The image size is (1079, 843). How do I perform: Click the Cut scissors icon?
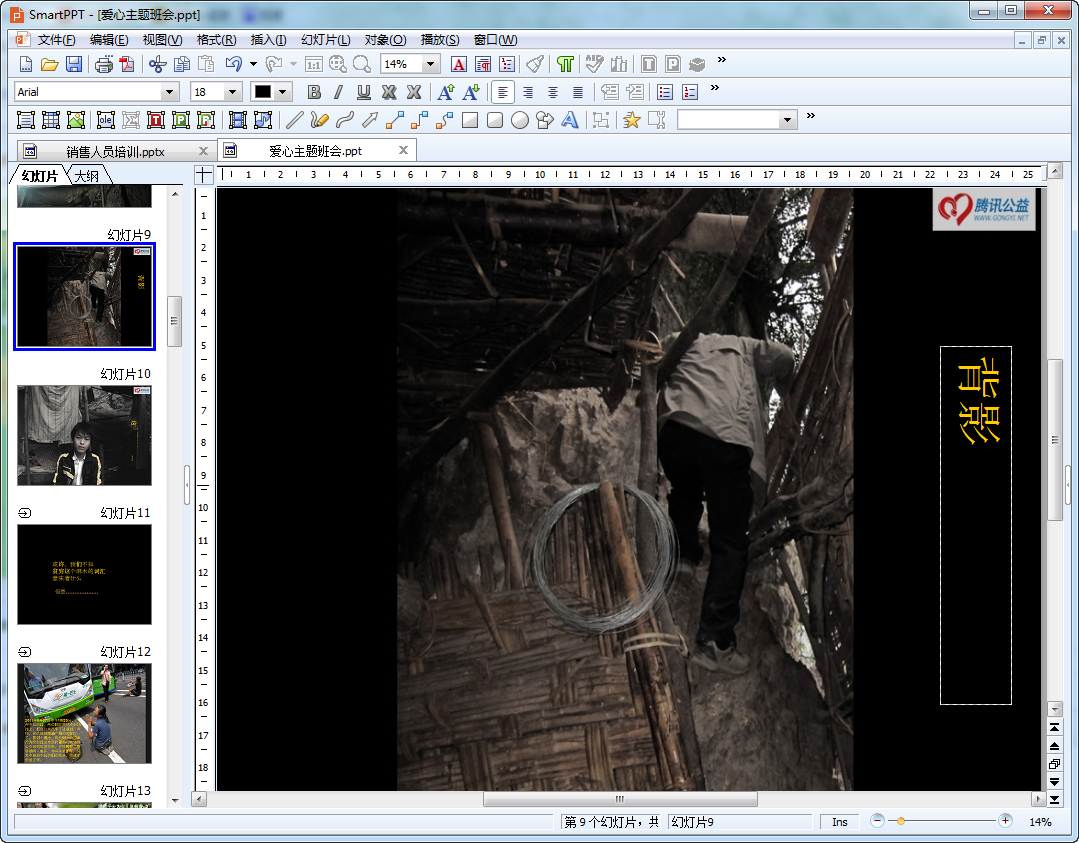point(156,64)
